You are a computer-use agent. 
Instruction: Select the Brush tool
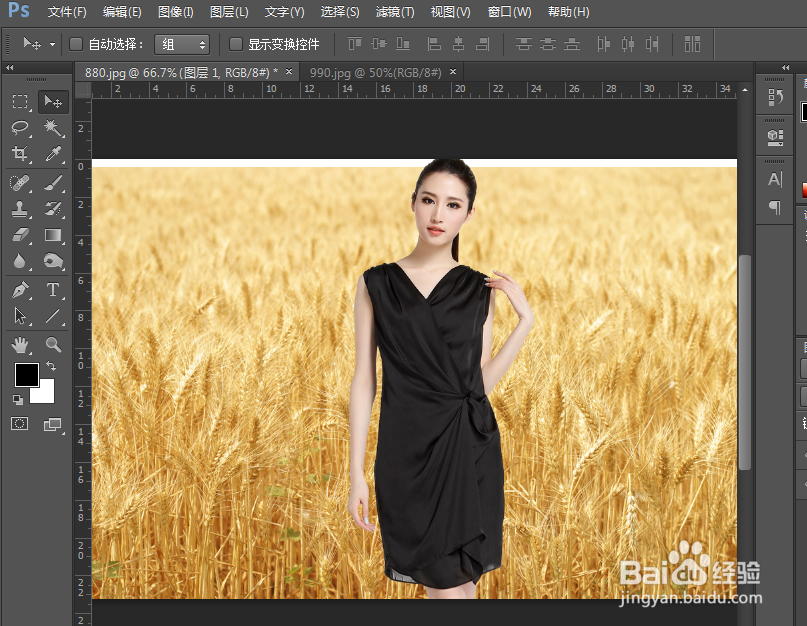pyautogui.click(x=53, y=182)
